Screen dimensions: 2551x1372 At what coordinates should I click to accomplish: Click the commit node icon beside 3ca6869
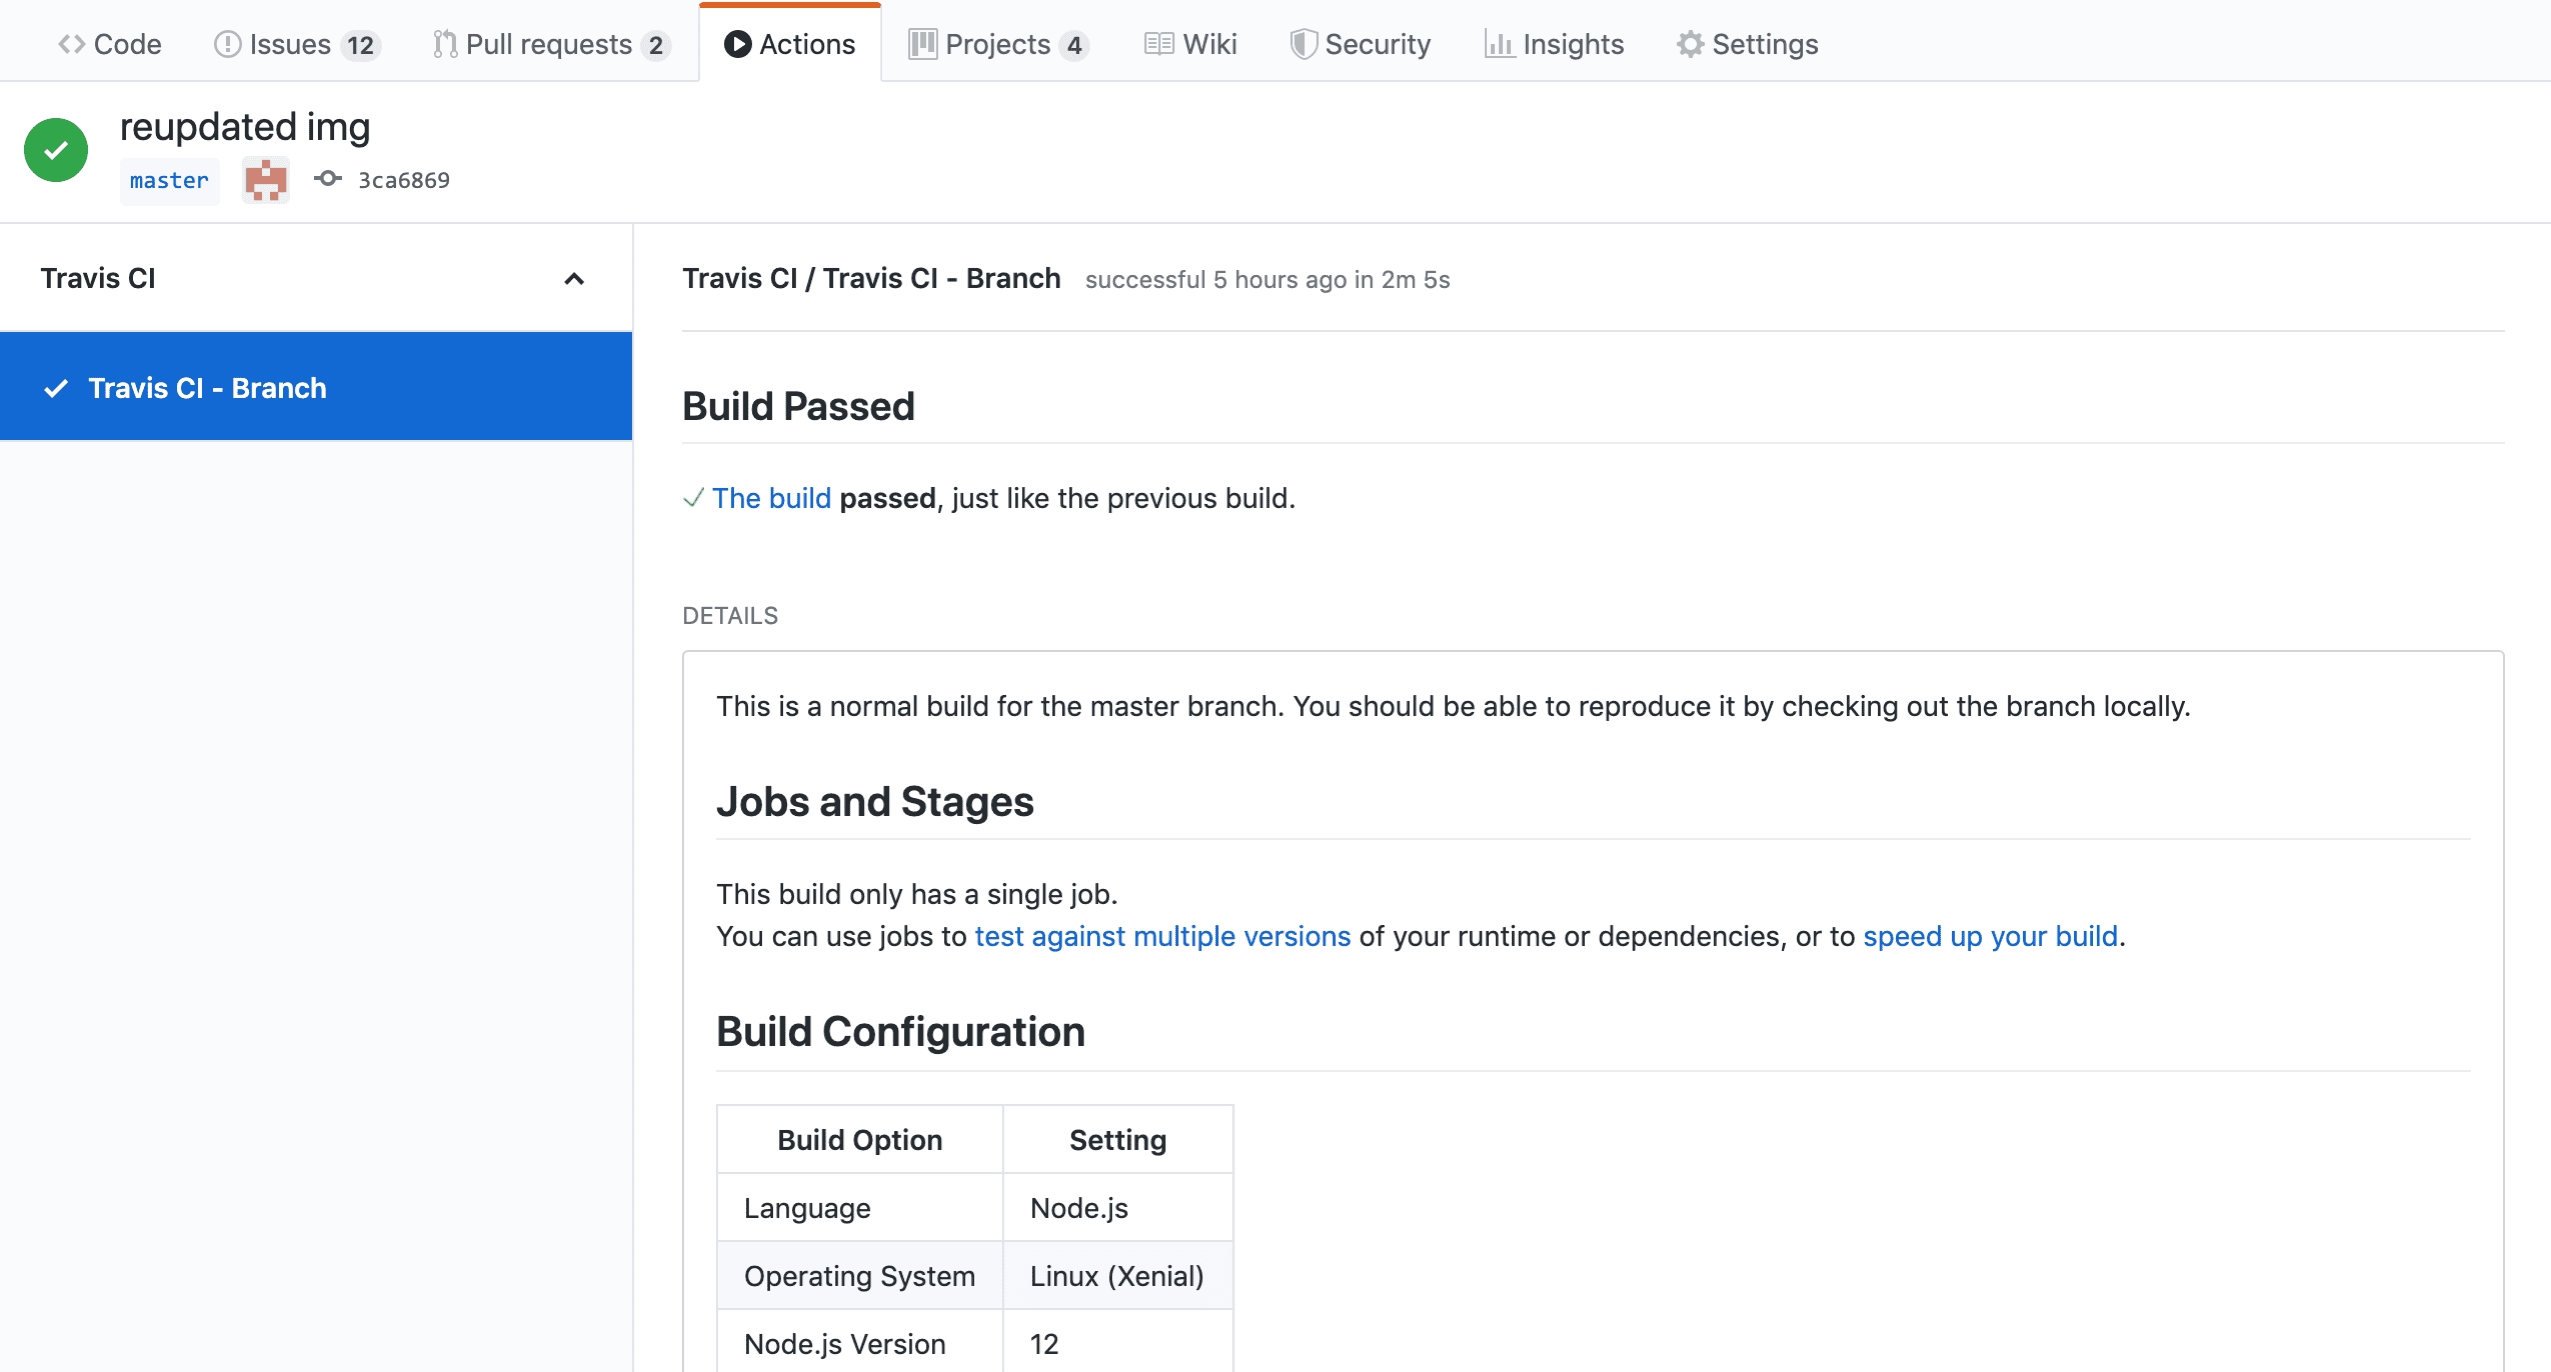(x=327, y=179)
